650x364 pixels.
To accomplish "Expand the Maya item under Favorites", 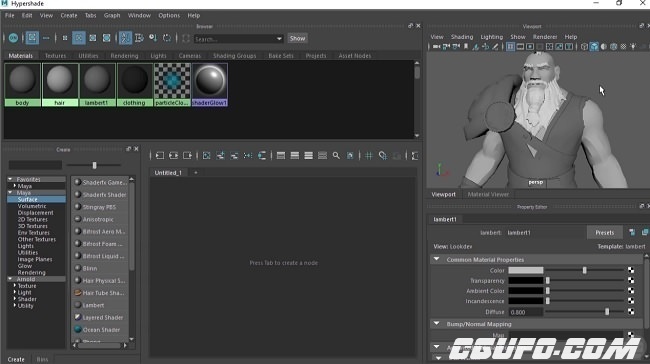I will tap(15, 186).
